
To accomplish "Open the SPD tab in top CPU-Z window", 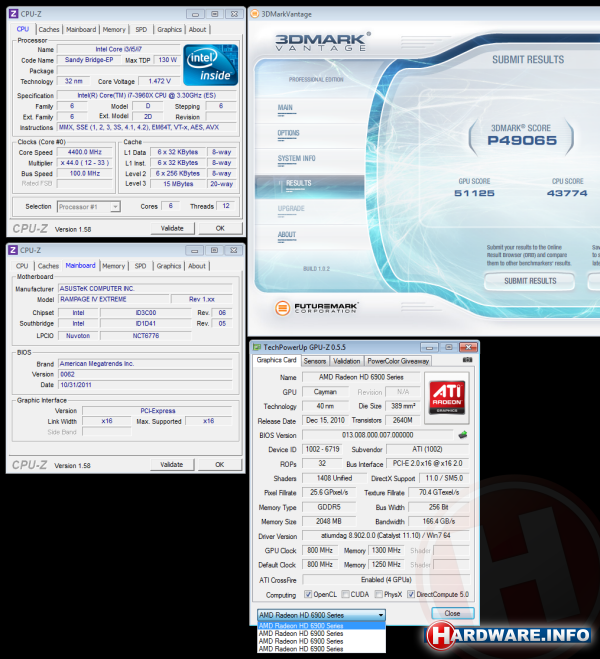I will click(141, 29).
